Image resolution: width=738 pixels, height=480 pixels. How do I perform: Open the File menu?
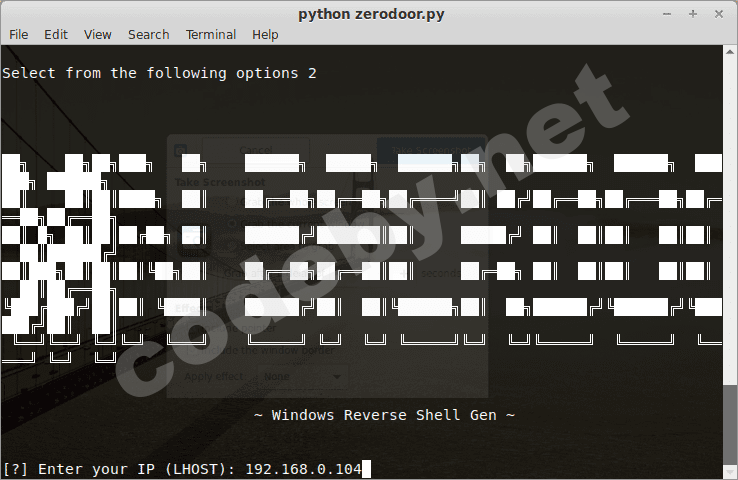tap(18, 34)
